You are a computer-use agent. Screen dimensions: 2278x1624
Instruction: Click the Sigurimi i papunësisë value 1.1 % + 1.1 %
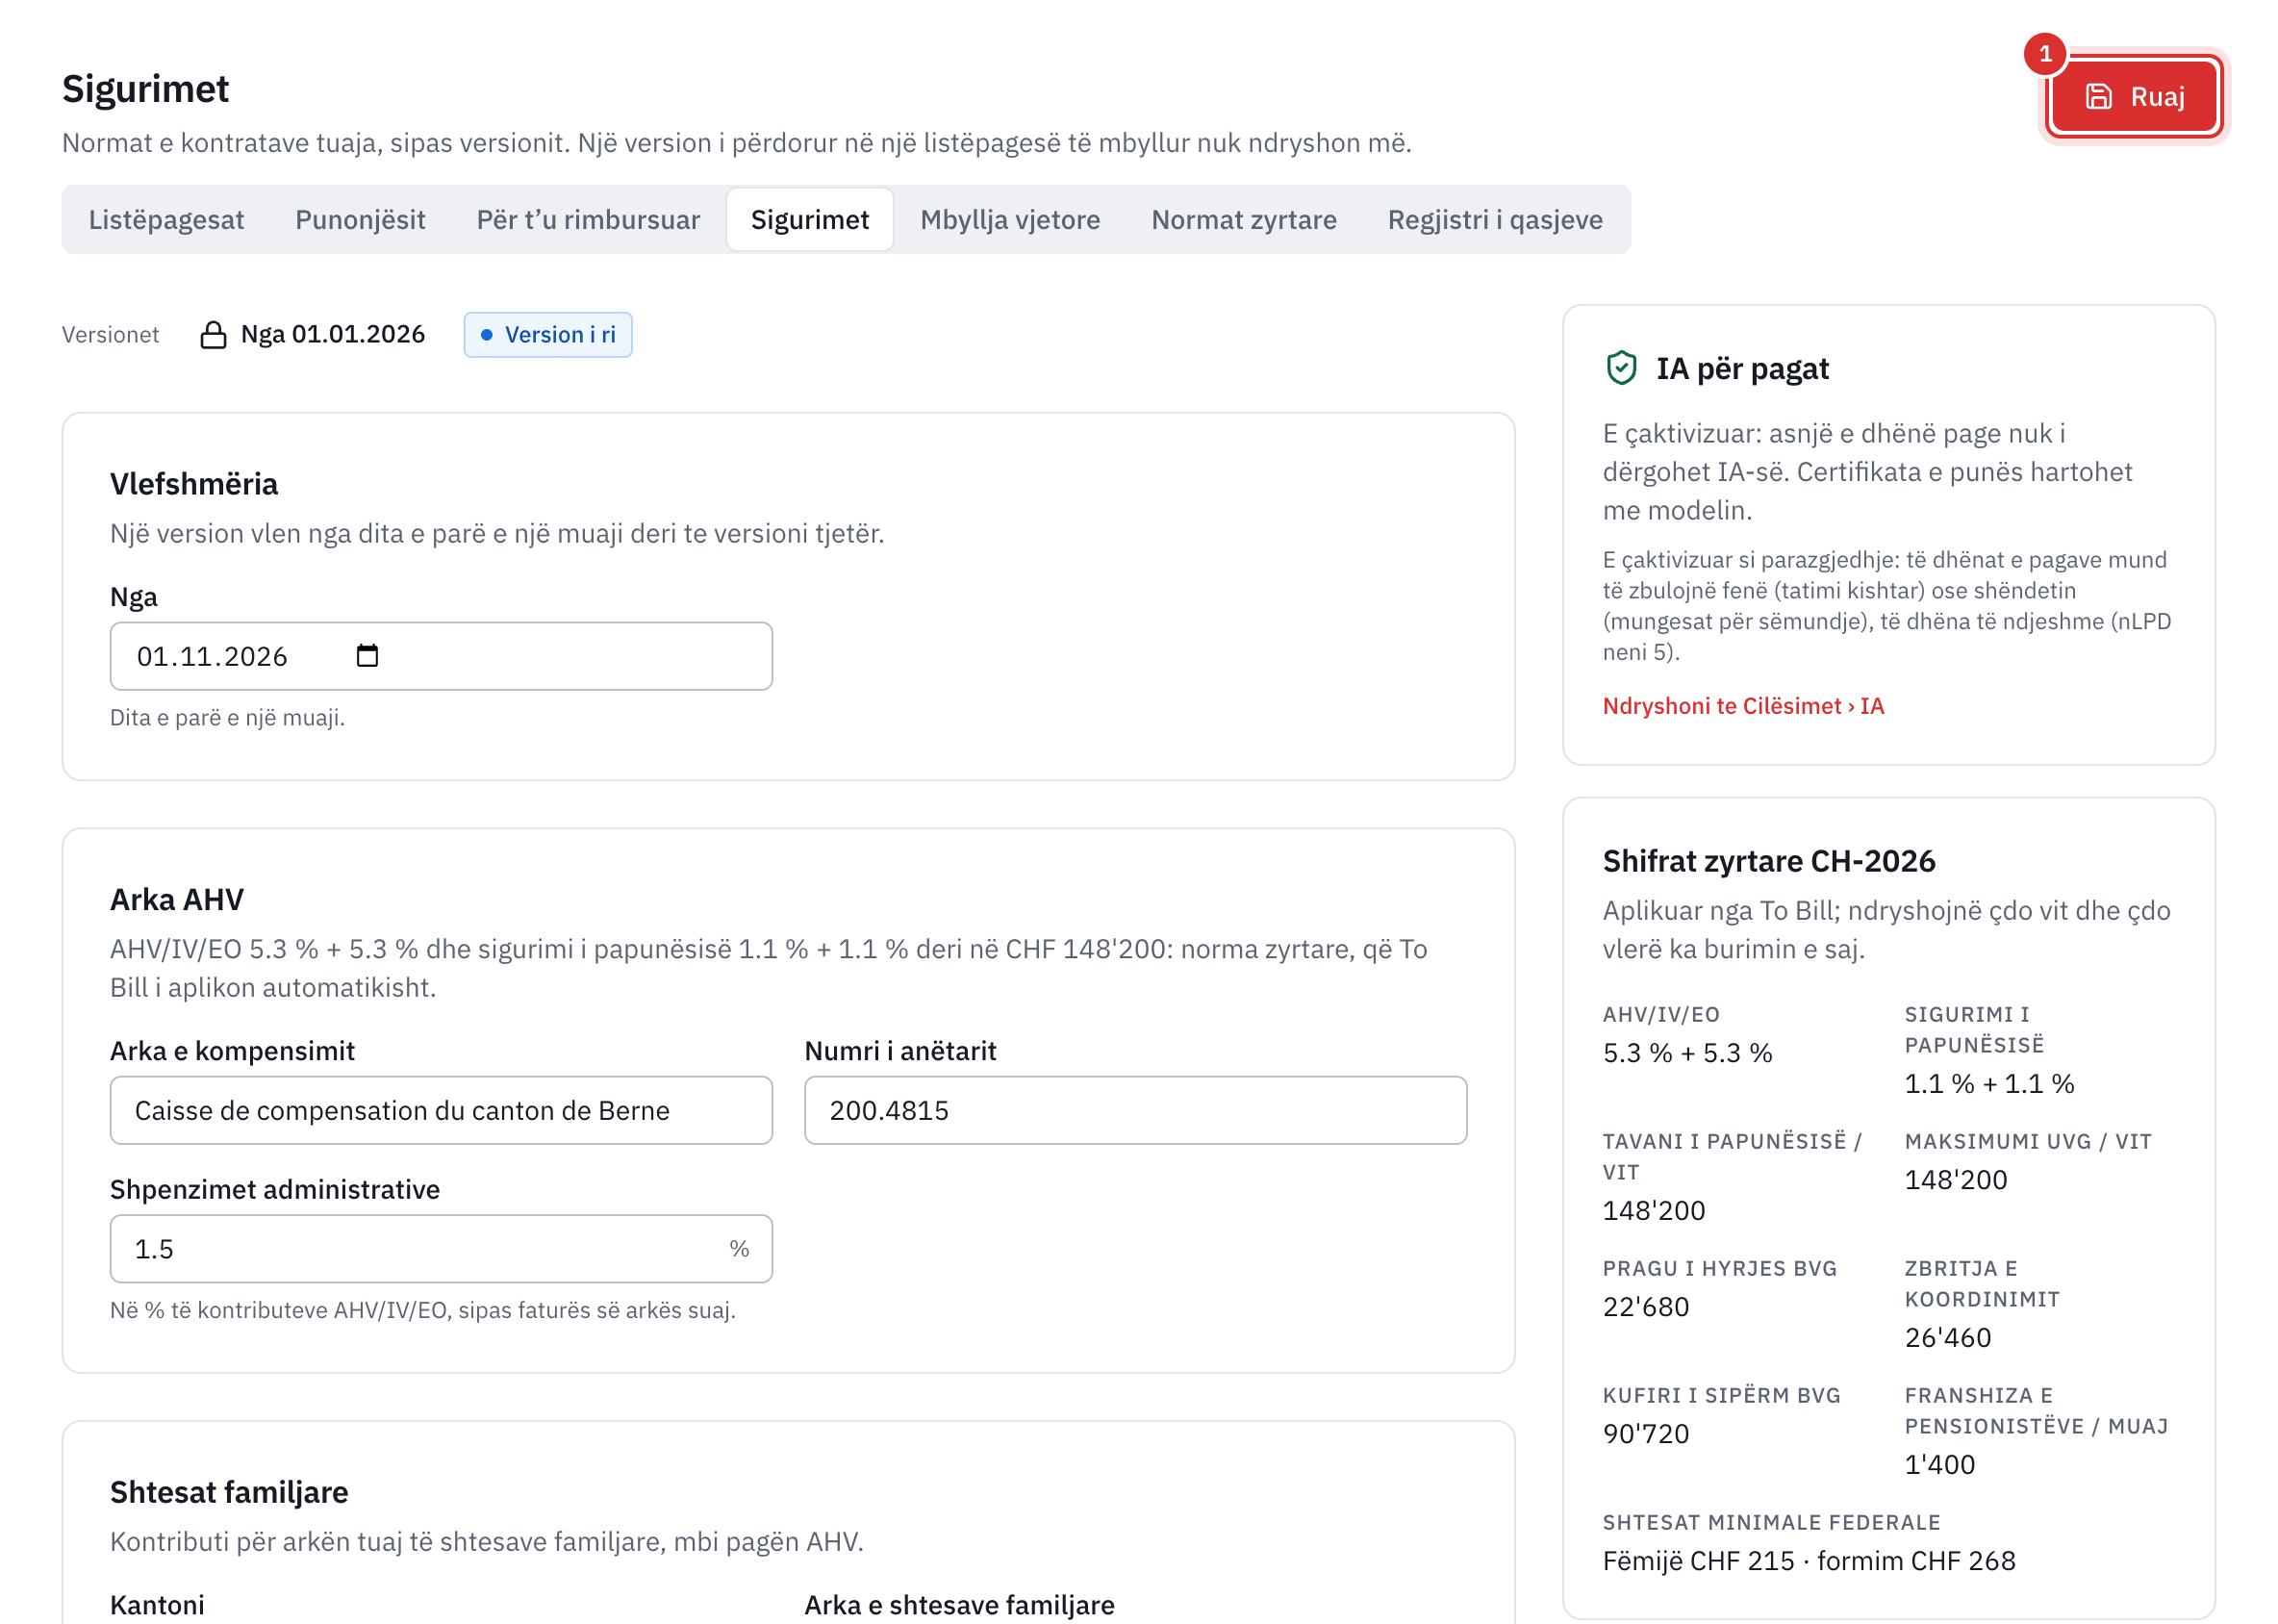point(1989,1083)
